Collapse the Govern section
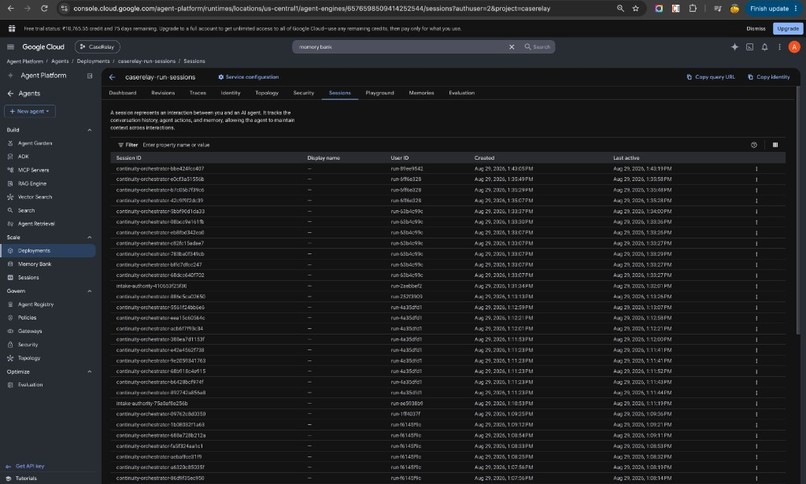Image resolution: width=806 pixels, height=484 pixels. 89,291
